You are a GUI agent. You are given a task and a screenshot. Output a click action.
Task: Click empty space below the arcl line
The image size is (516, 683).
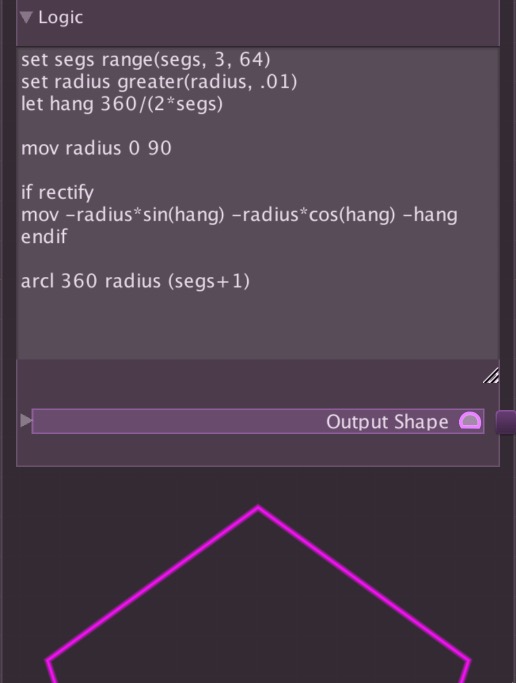(x=258, y=326)
